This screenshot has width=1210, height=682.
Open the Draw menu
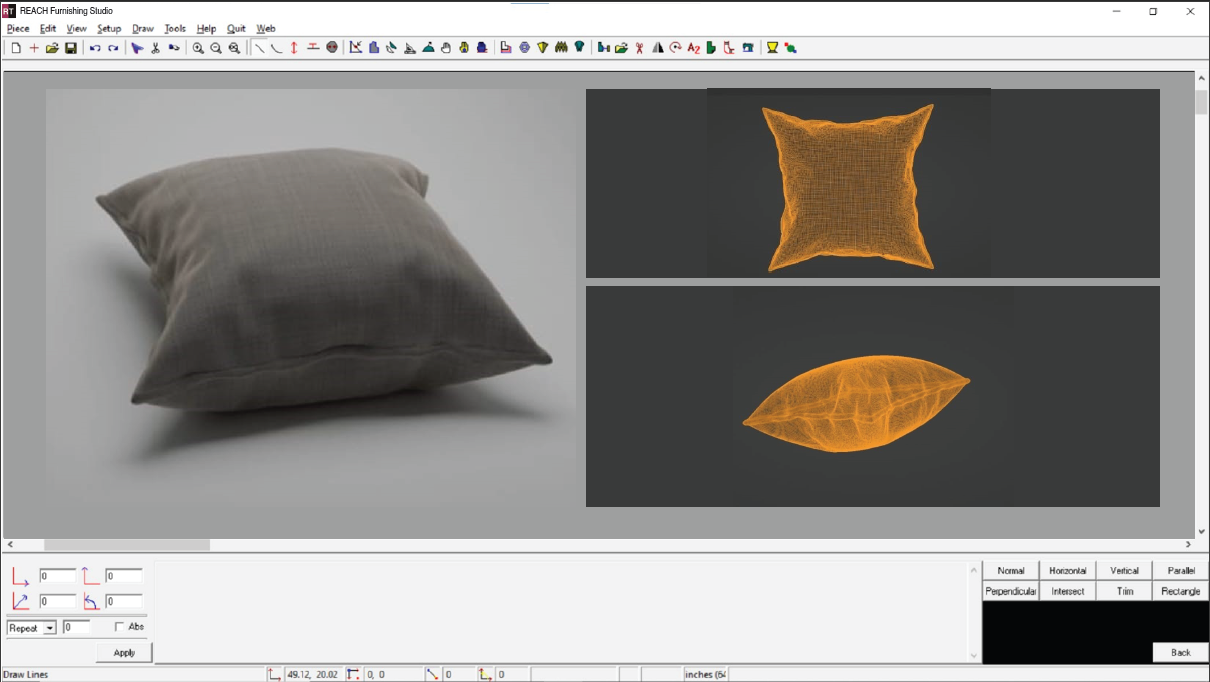point(143,29)
